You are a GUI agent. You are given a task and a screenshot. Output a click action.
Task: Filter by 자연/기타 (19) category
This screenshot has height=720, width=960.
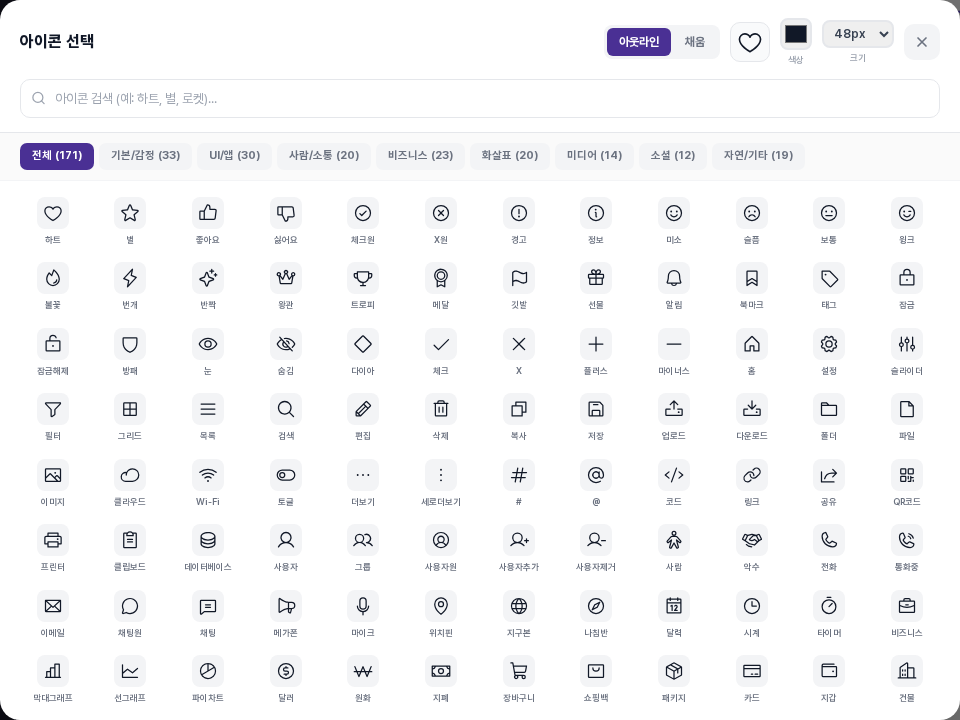pos(759,156)
